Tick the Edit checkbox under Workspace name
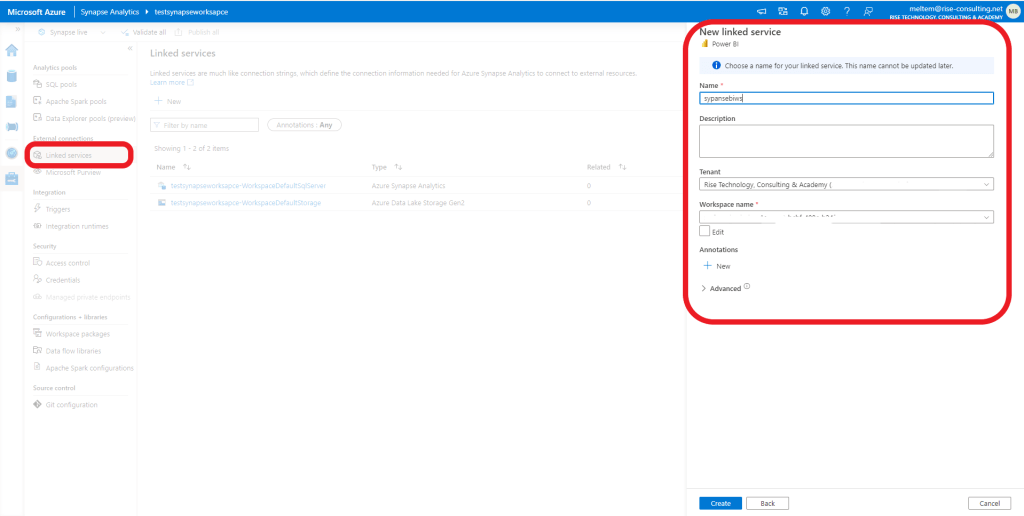 click(x=705, y=231)
